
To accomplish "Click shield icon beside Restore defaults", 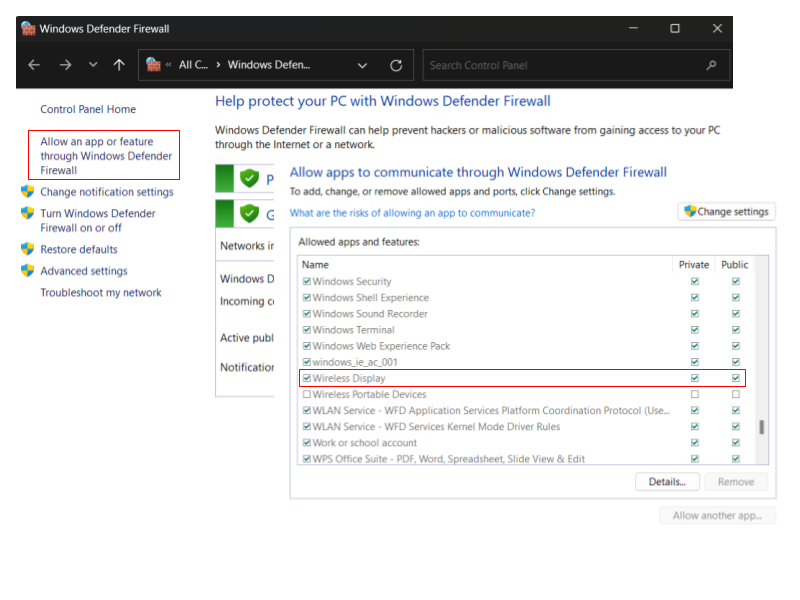I will click(x=28, y=249).
